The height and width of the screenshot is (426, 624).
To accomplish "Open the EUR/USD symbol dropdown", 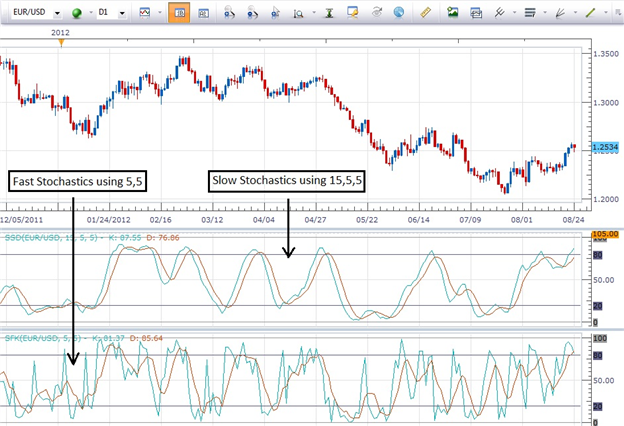I will [57, 13].
